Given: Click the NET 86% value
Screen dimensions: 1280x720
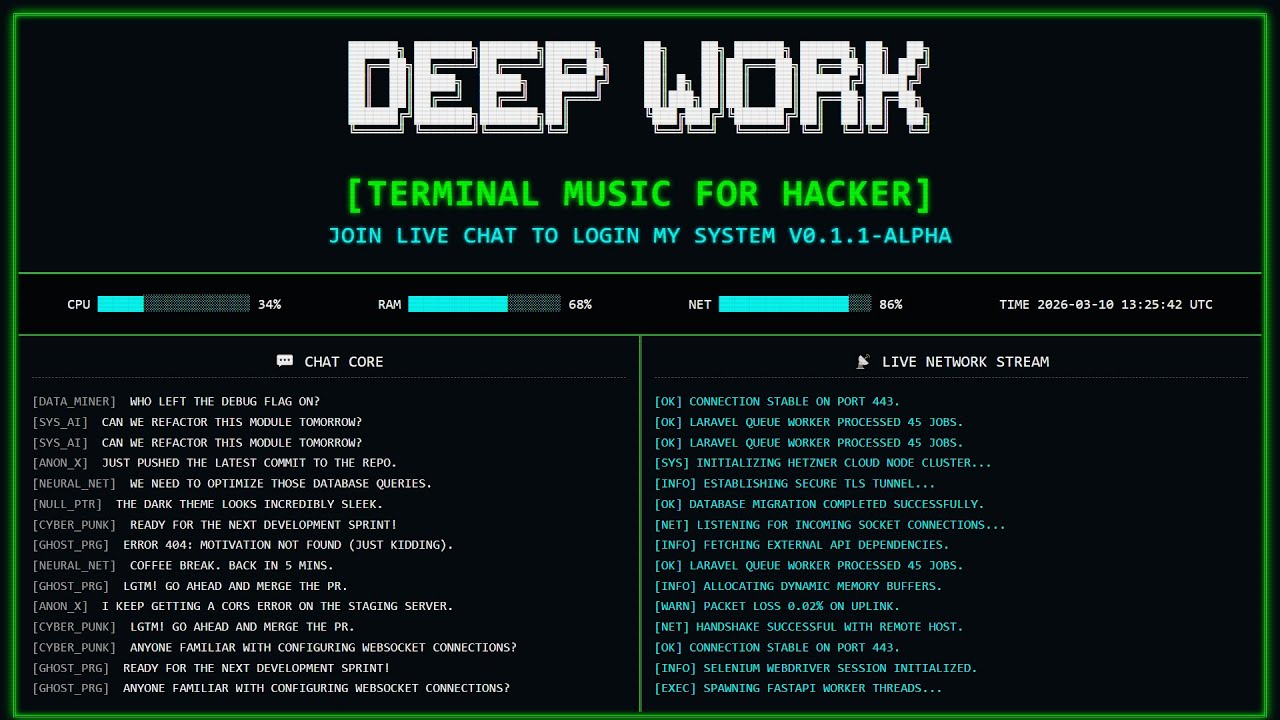Looking at the screenshot, I should (x=891, y=304).
